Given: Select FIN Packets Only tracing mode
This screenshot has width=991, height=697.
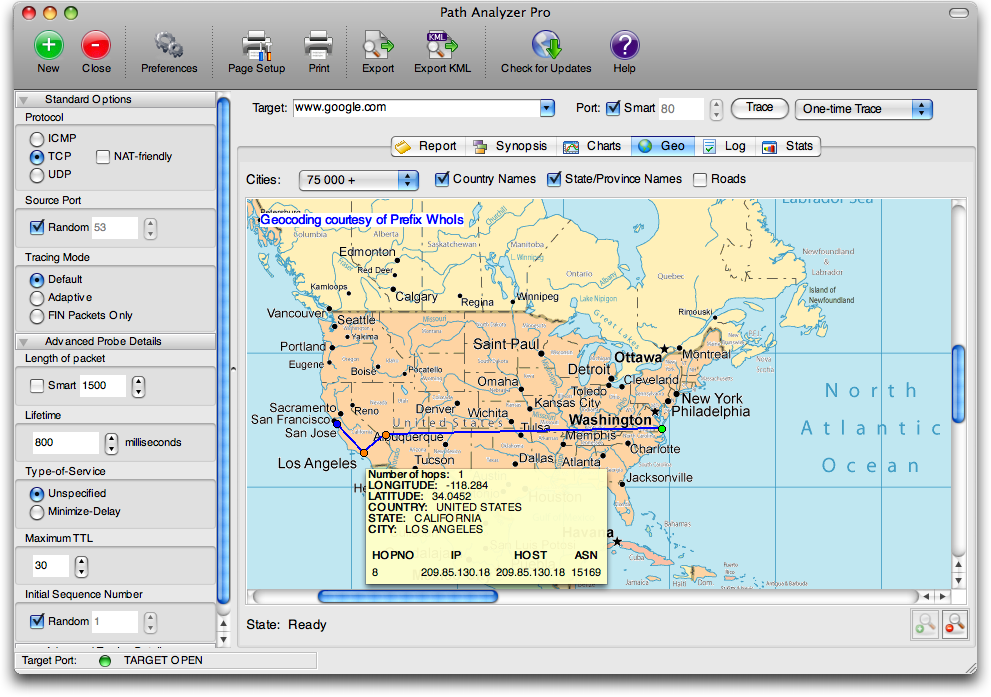Looking at the screenshot, I should tap(37, 316).
